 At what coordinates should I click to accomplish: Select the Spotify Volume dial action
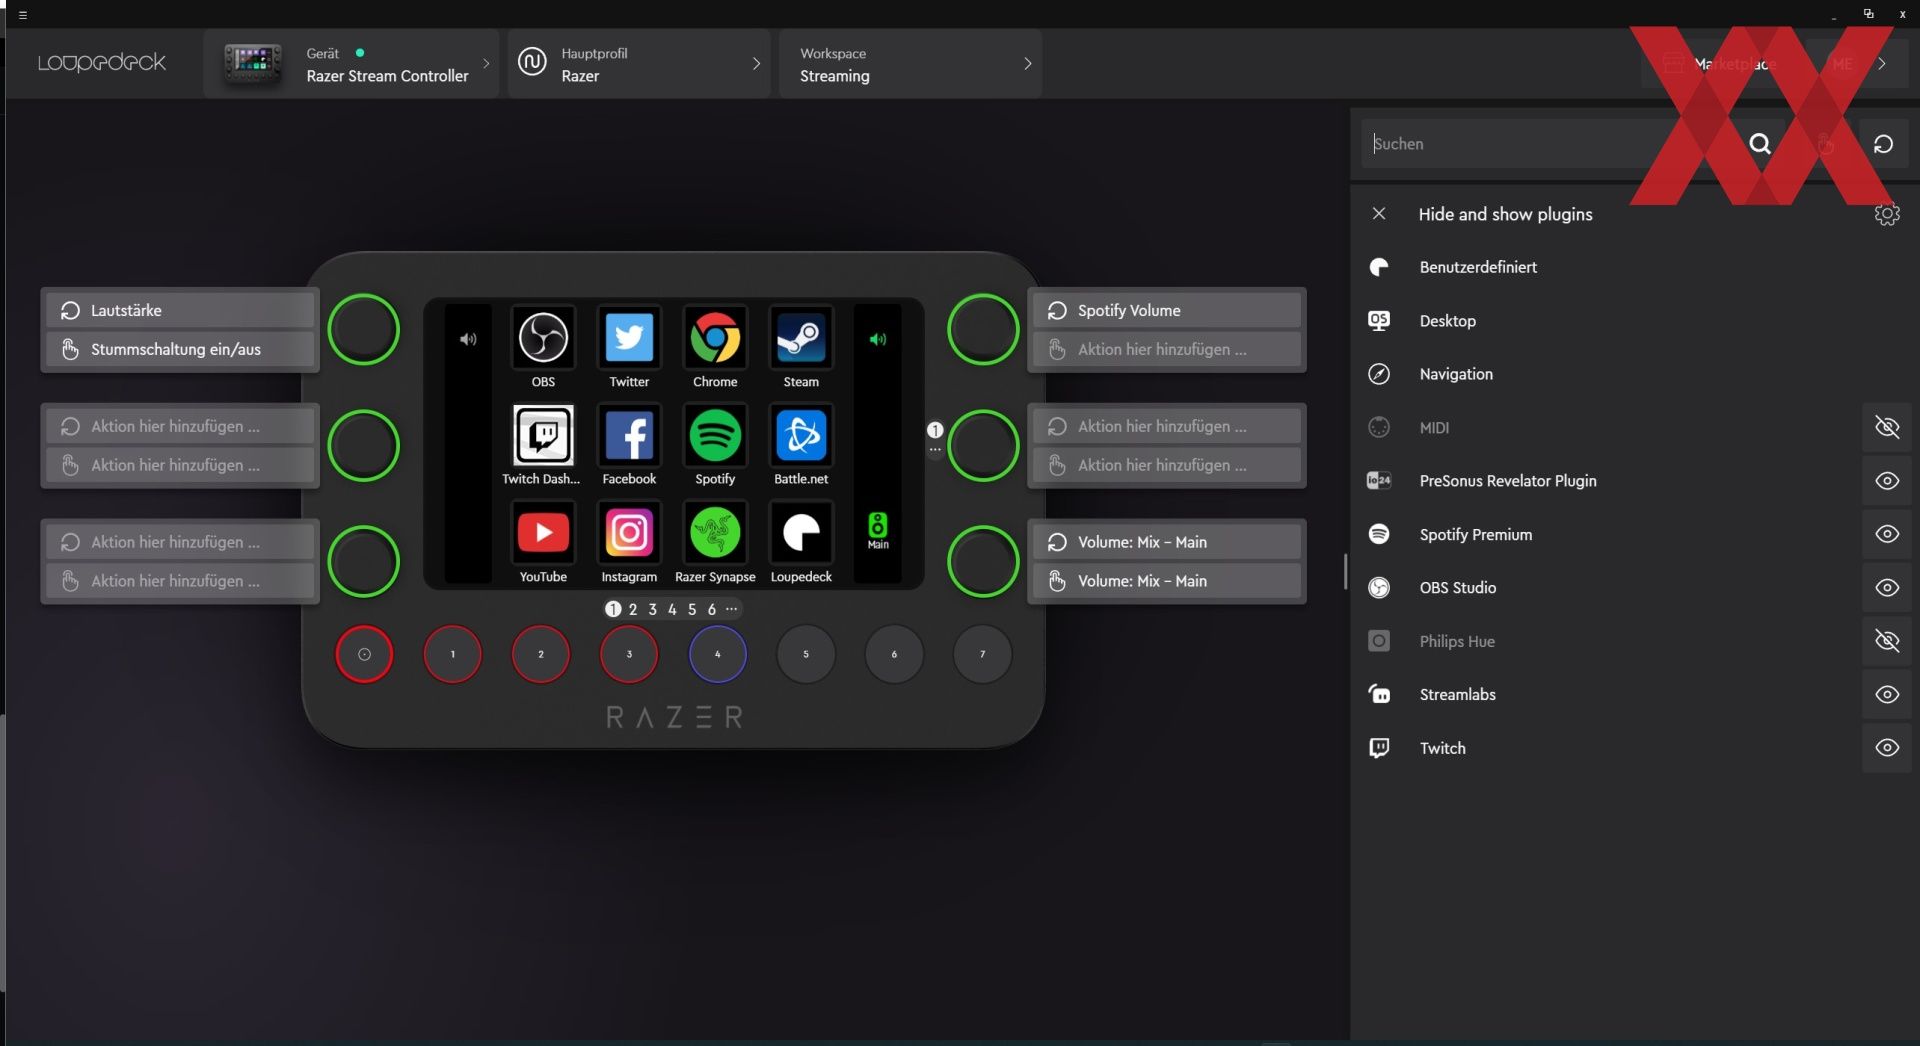point(1167,310)
